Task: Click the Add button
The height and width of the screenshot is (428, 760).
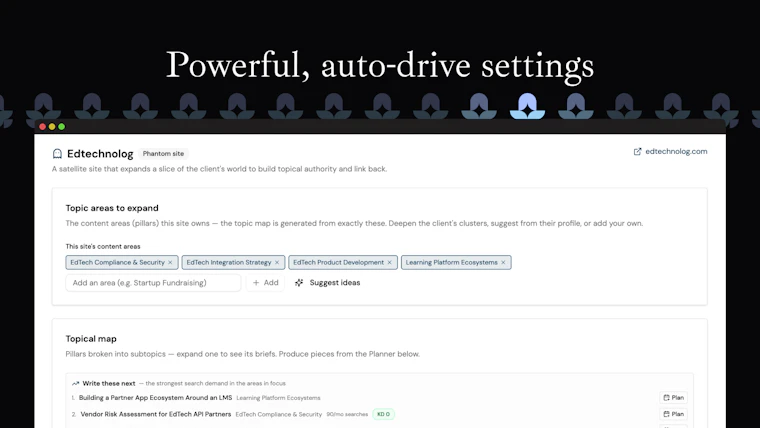Action: tap(266, 283)
